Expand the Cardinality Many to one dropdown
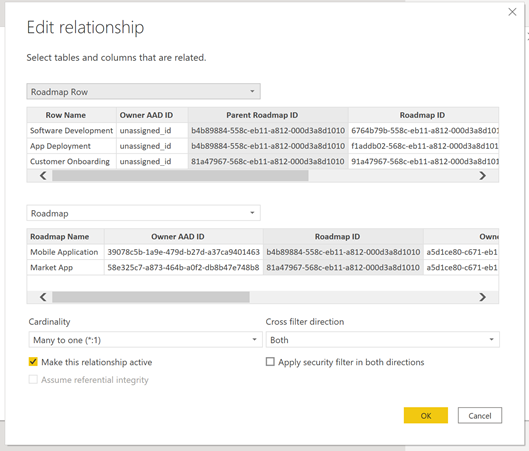Viewport: 529px width, 451px height. [145, 340]
